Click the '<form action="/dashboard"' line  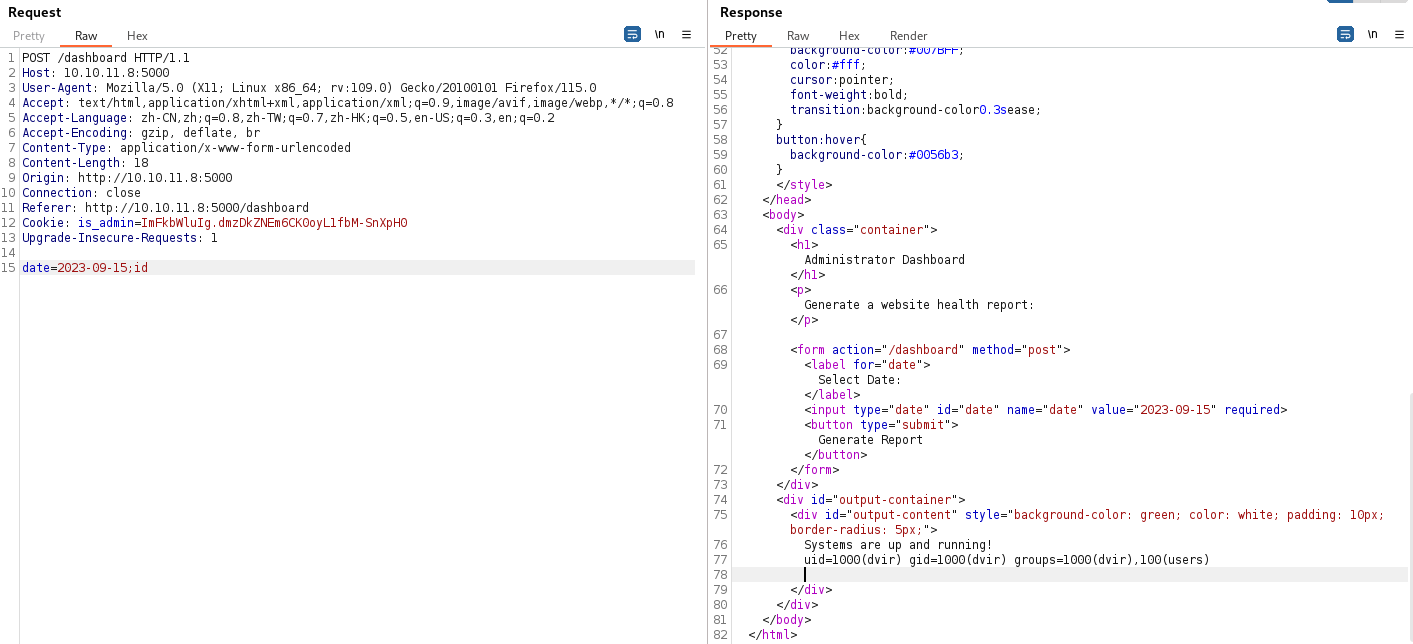tap(930, 350)
